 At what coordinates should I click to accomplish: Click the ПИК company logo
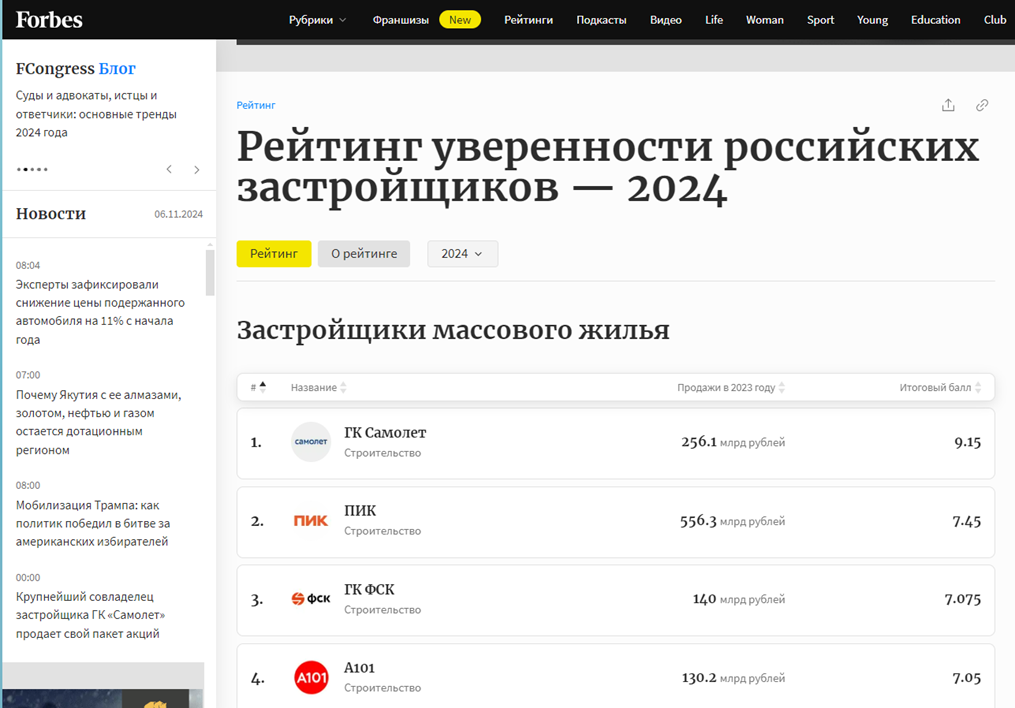click(311, 521)
